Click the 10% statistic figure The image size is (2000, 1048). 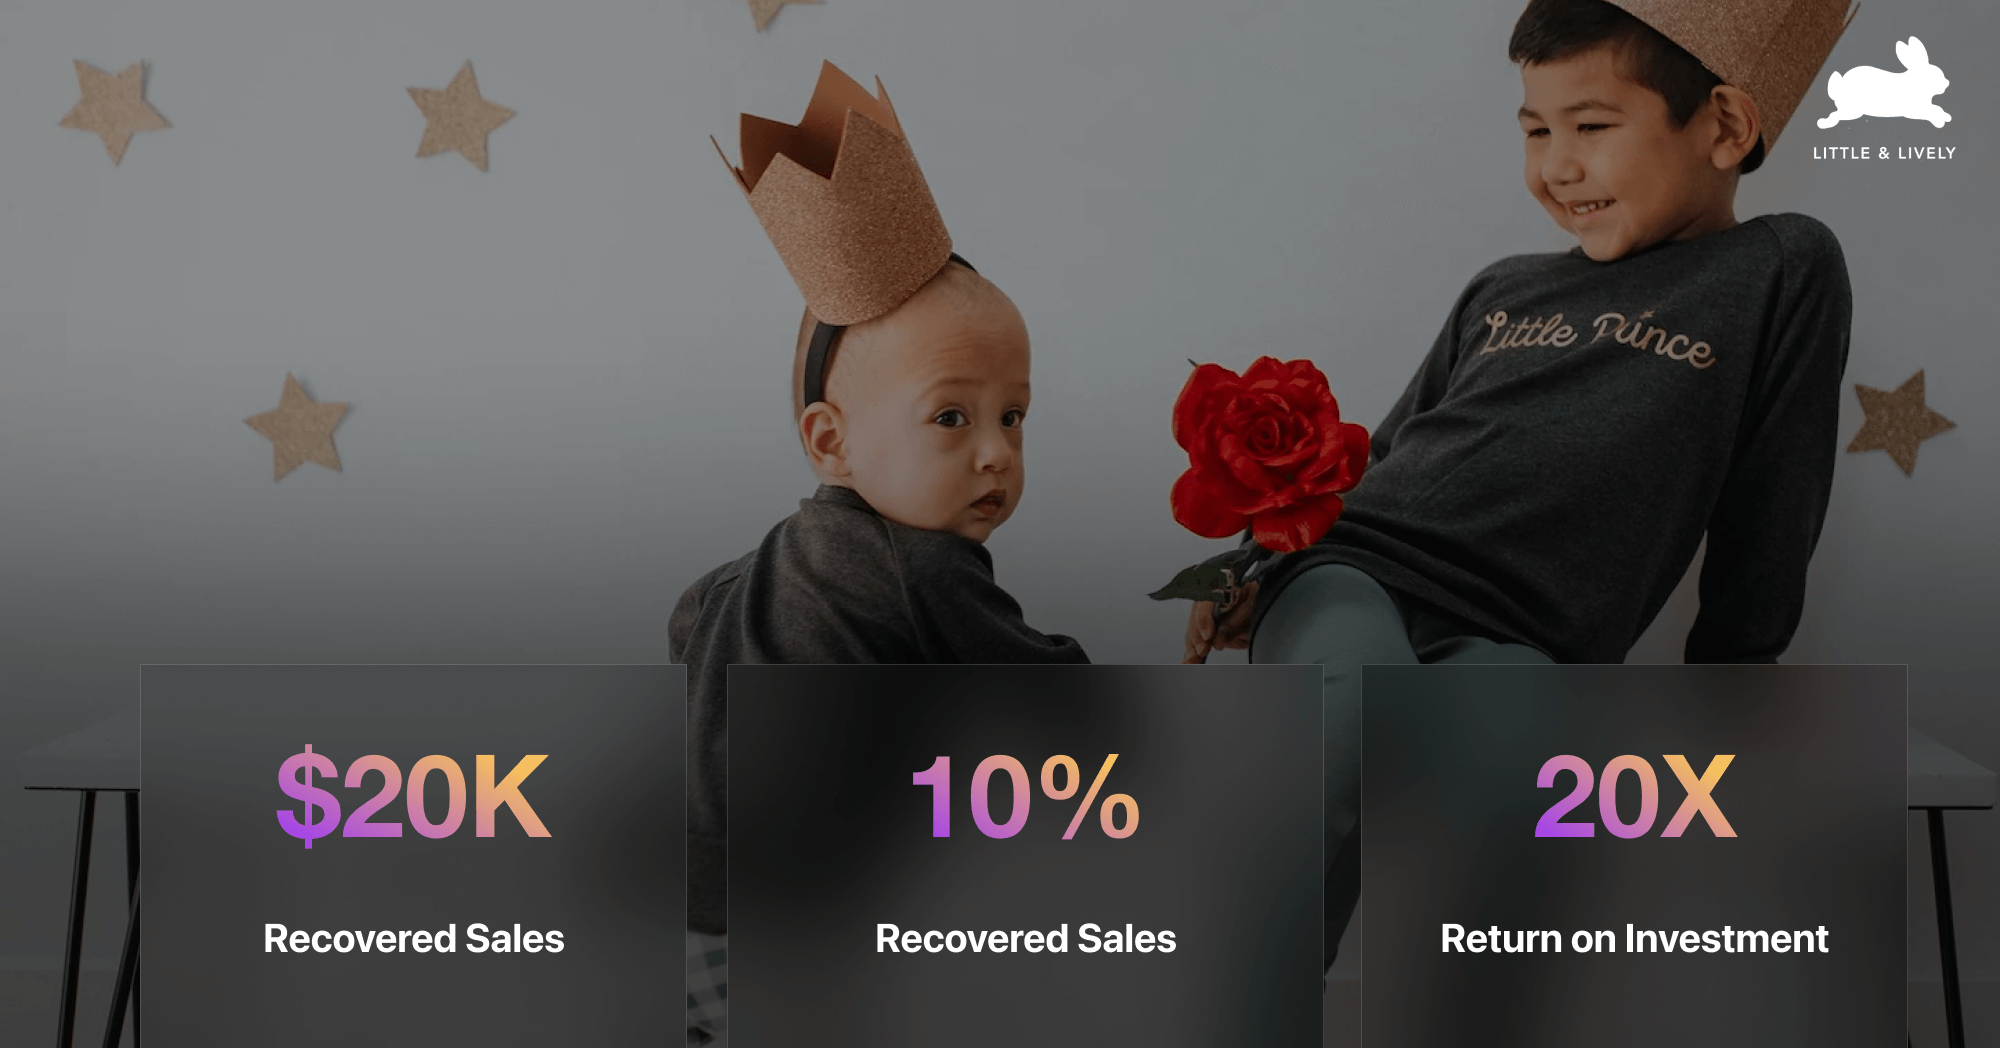pyautogui.click(x=1025, y=796)
